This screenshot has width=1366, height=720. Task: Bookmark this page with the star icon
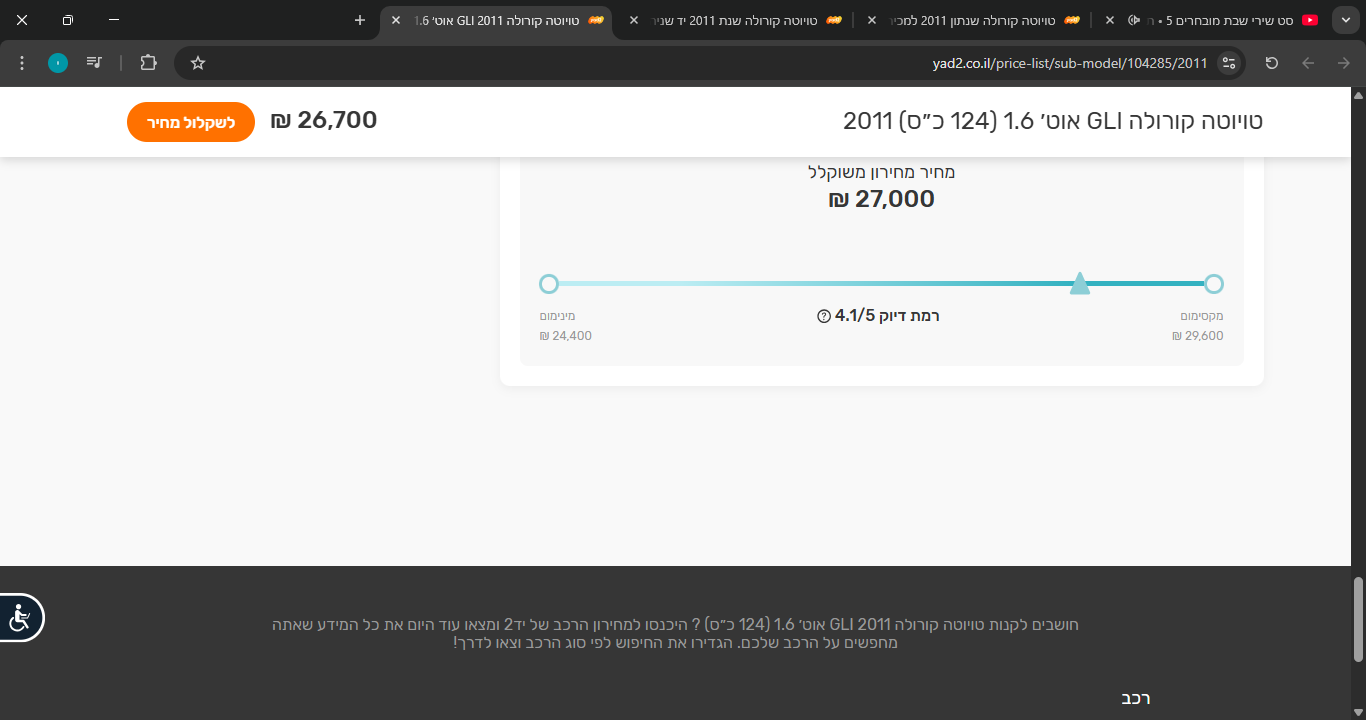[198, 63]
